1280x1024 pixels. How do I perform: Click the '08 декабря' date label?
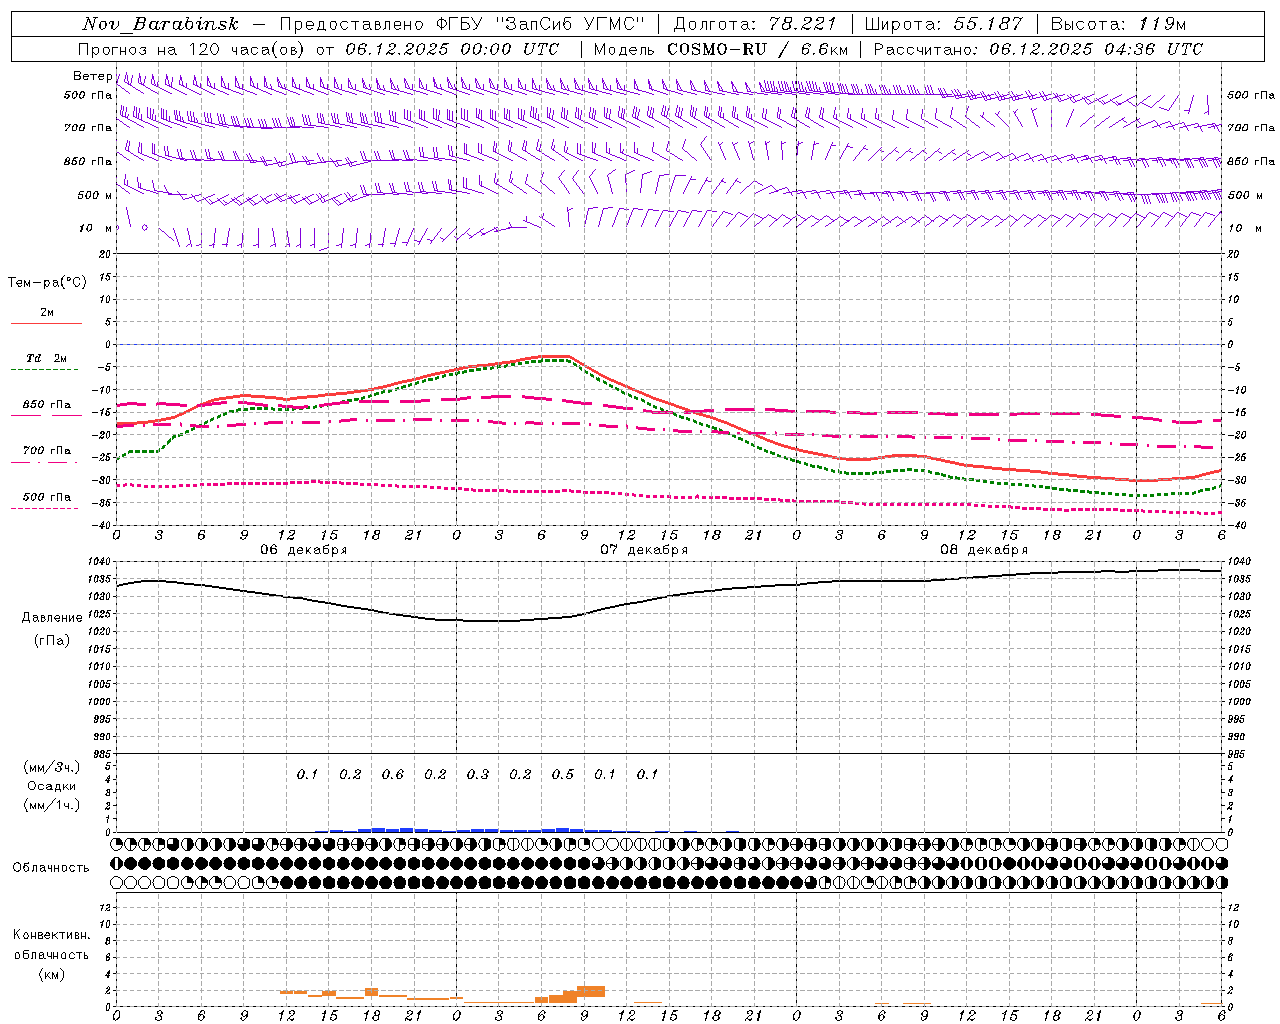(984, 550)
